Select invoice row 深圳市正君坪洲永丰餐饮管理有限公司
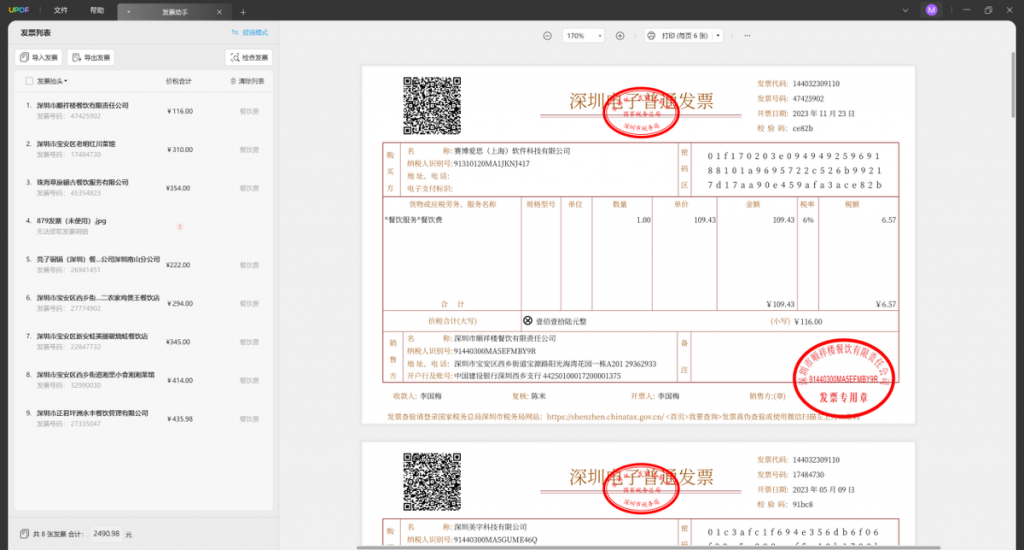Viewport: 1024px width, 550px height. [144, 419]
